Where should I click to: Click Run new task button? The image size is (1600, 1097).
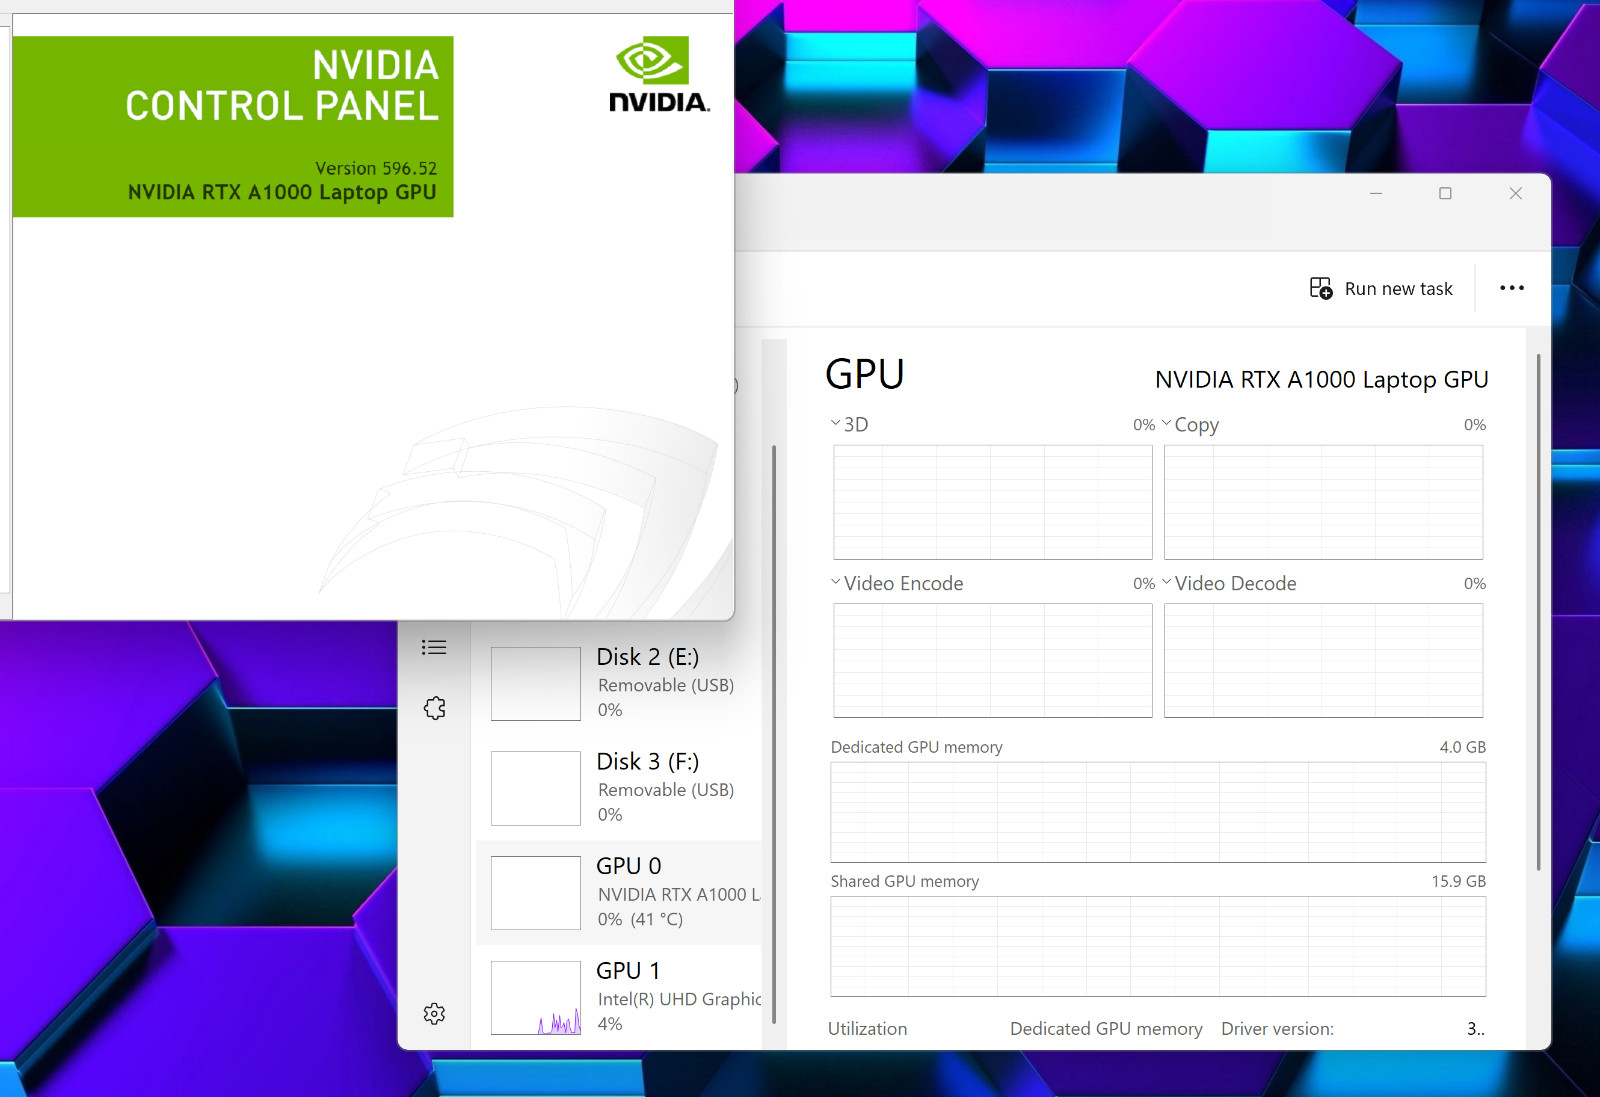(x=1381, y=289)
